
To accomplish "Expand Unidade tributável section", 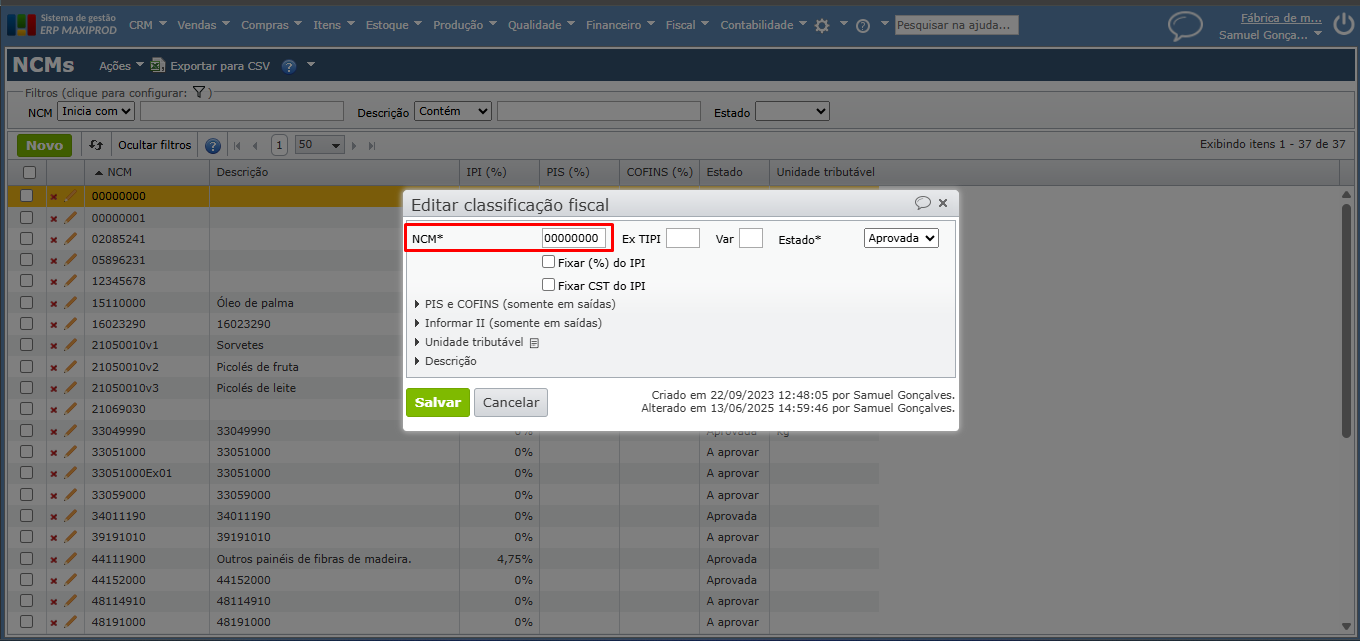I will tap(468, 342).
